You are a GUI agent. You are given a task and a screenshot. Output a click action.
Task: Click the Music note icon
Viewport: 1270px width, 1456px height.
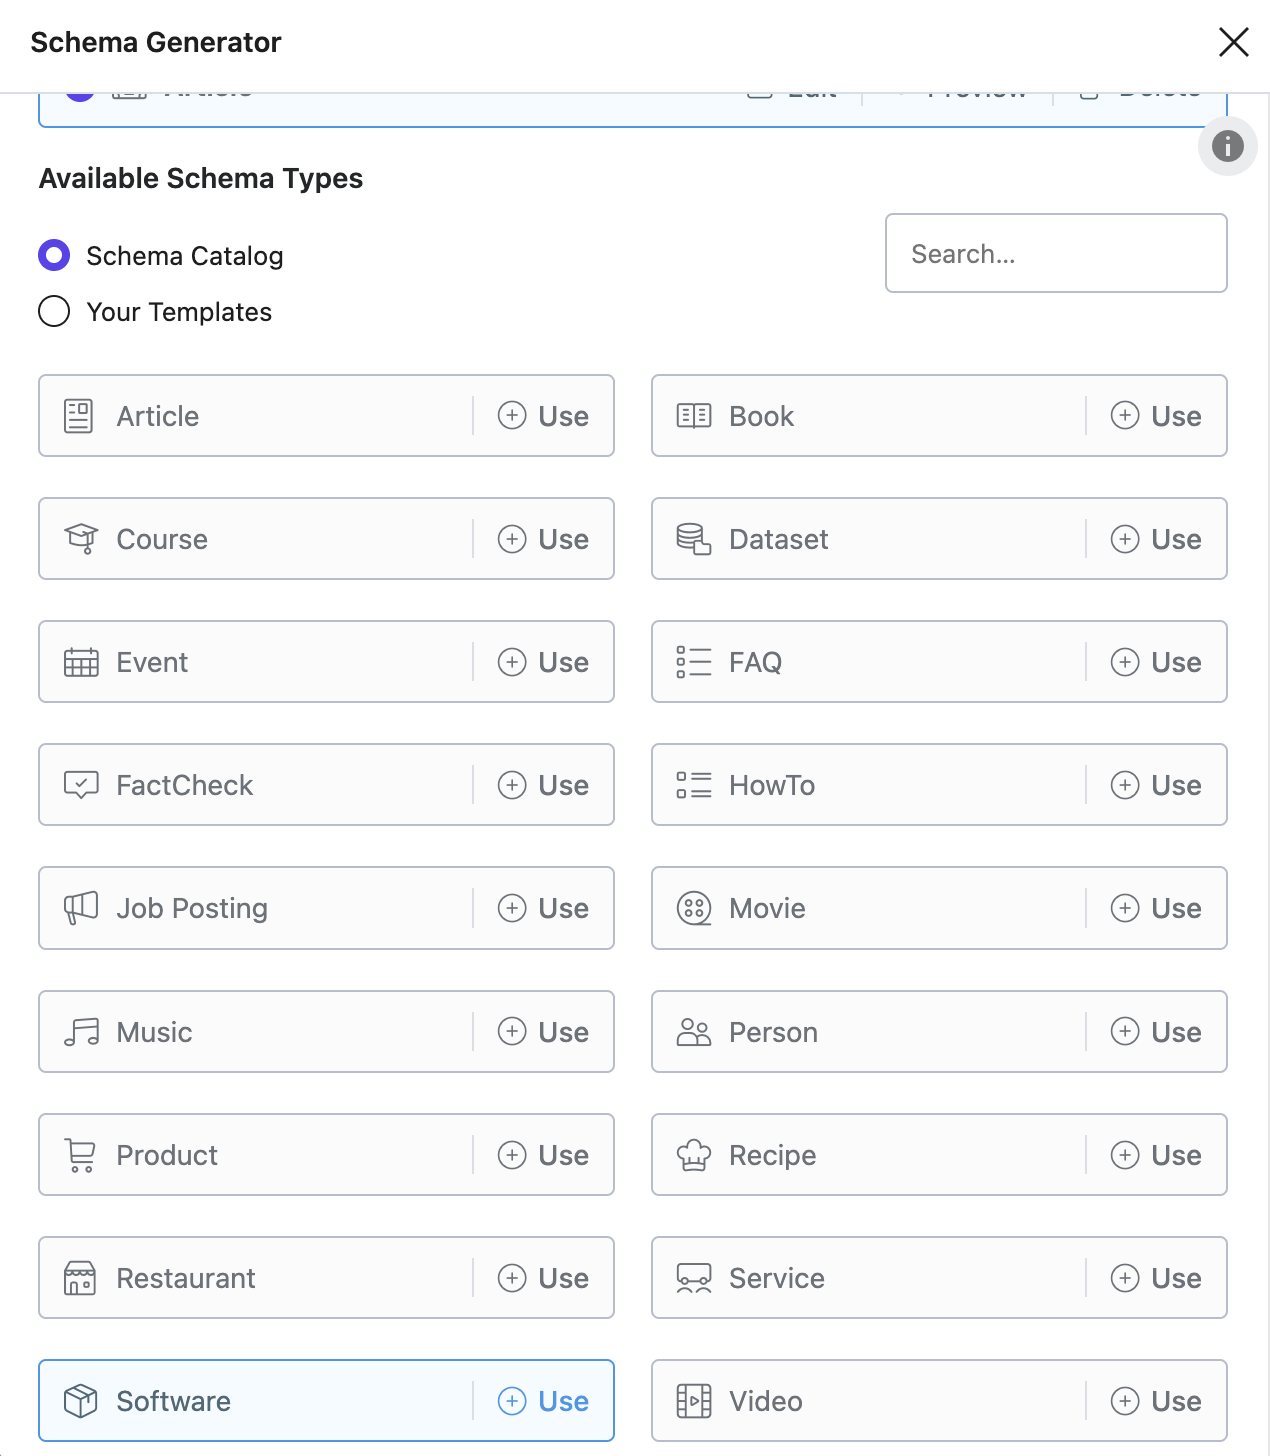click(x=81, y=1032)
